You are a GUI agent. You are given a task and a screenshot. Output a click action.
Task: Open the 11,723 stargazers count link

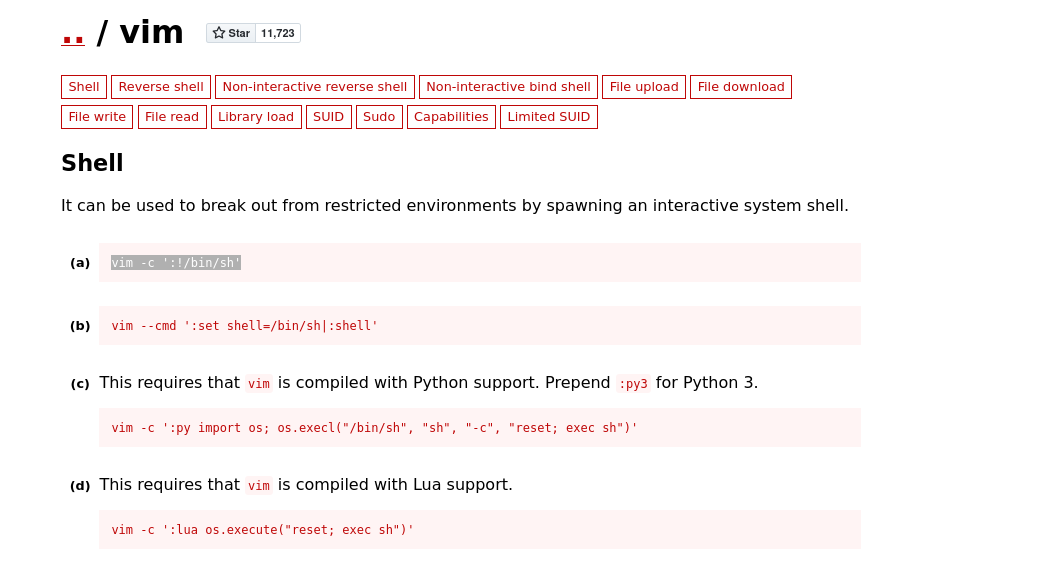pos(278,33)
